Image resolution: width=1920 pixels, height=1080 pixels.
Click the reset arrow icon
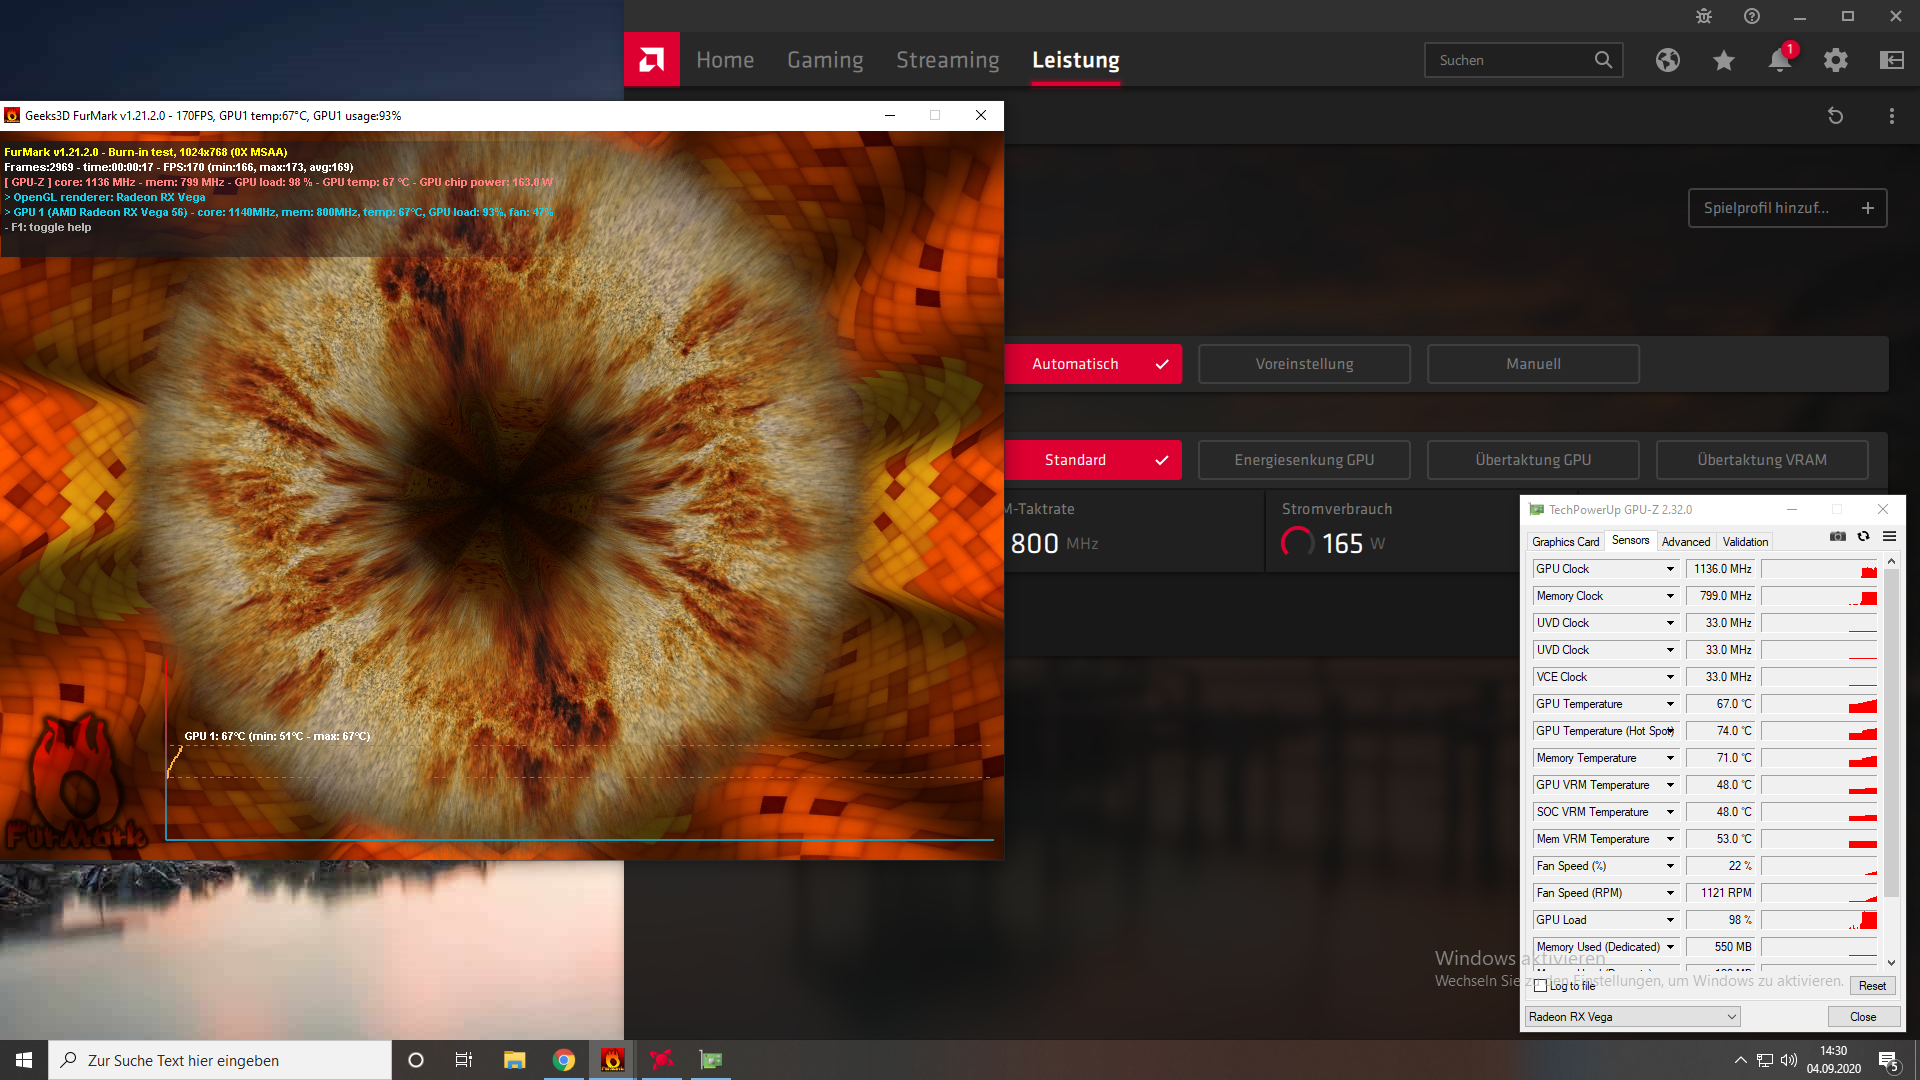click(x=1835, y=116)
